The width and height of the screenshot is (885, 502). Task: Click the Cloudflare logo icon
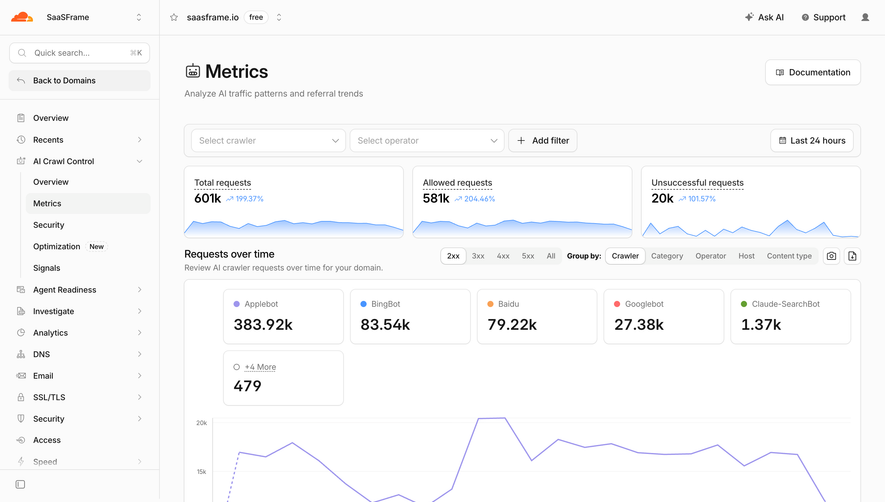pyautogui.click(x=22, y=17)
